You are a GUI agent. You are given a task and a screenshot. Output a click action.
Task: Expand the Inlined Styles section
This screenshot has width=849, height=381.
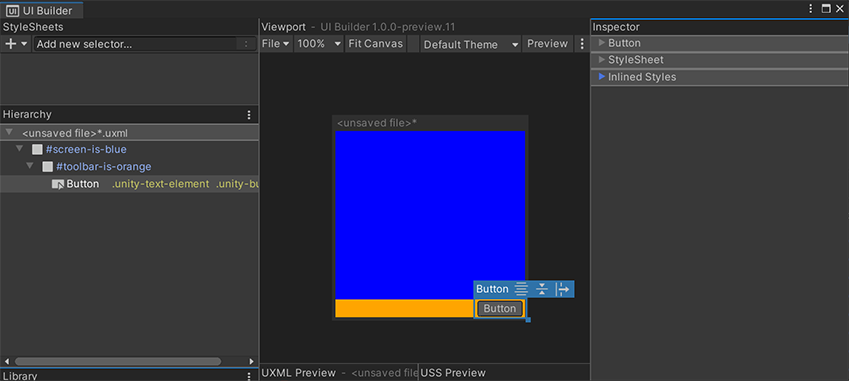click(601, 77)
